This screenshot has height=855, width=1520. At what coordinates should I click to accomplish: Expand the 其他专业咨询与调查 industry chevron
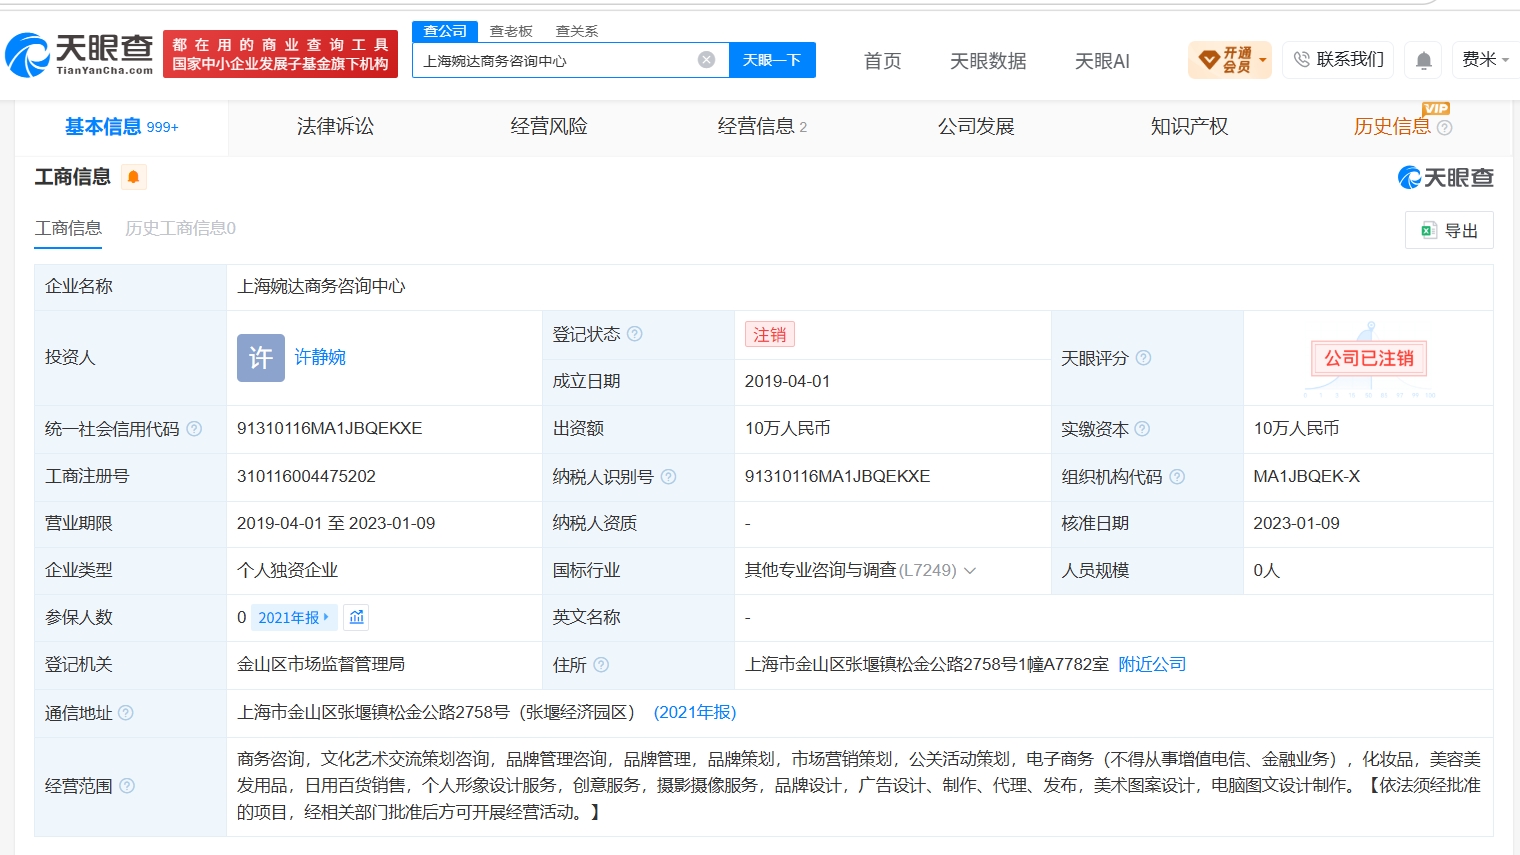[x=969, y=571]
